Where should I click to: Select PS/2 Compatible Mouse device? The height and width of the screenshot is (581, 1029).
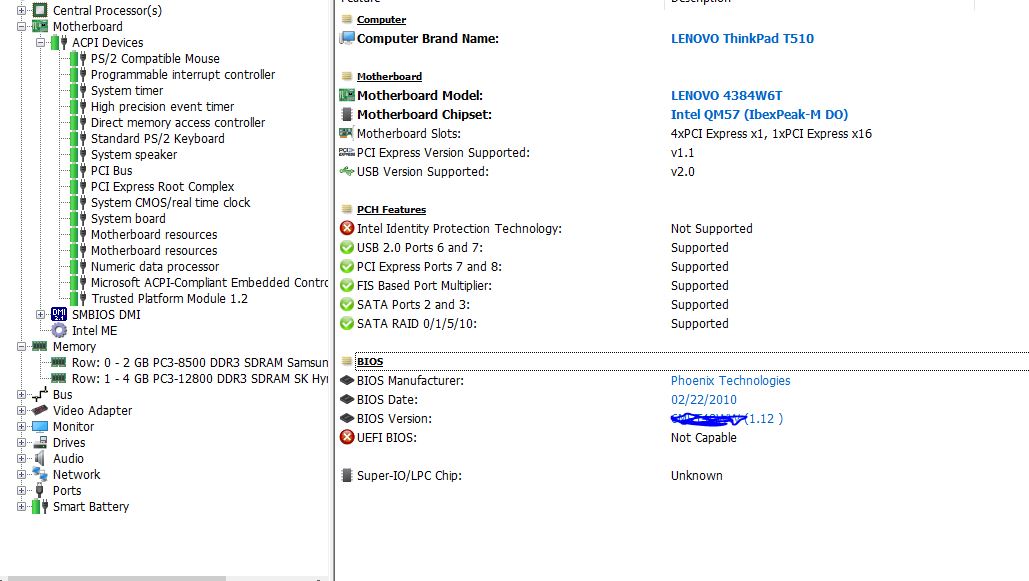(x=155, y=58)
